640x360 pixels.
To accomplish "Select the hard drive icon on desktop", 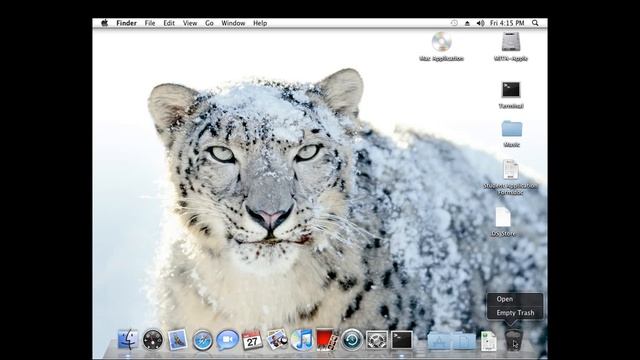I will (x=511, y=42).
